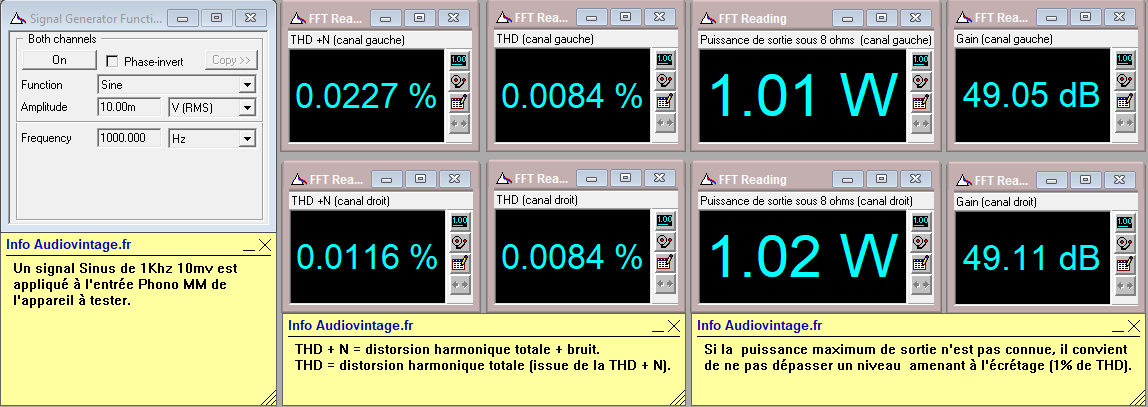Click the label THD (canal droit)
1148x407 pixels.
tap(537, 200)
